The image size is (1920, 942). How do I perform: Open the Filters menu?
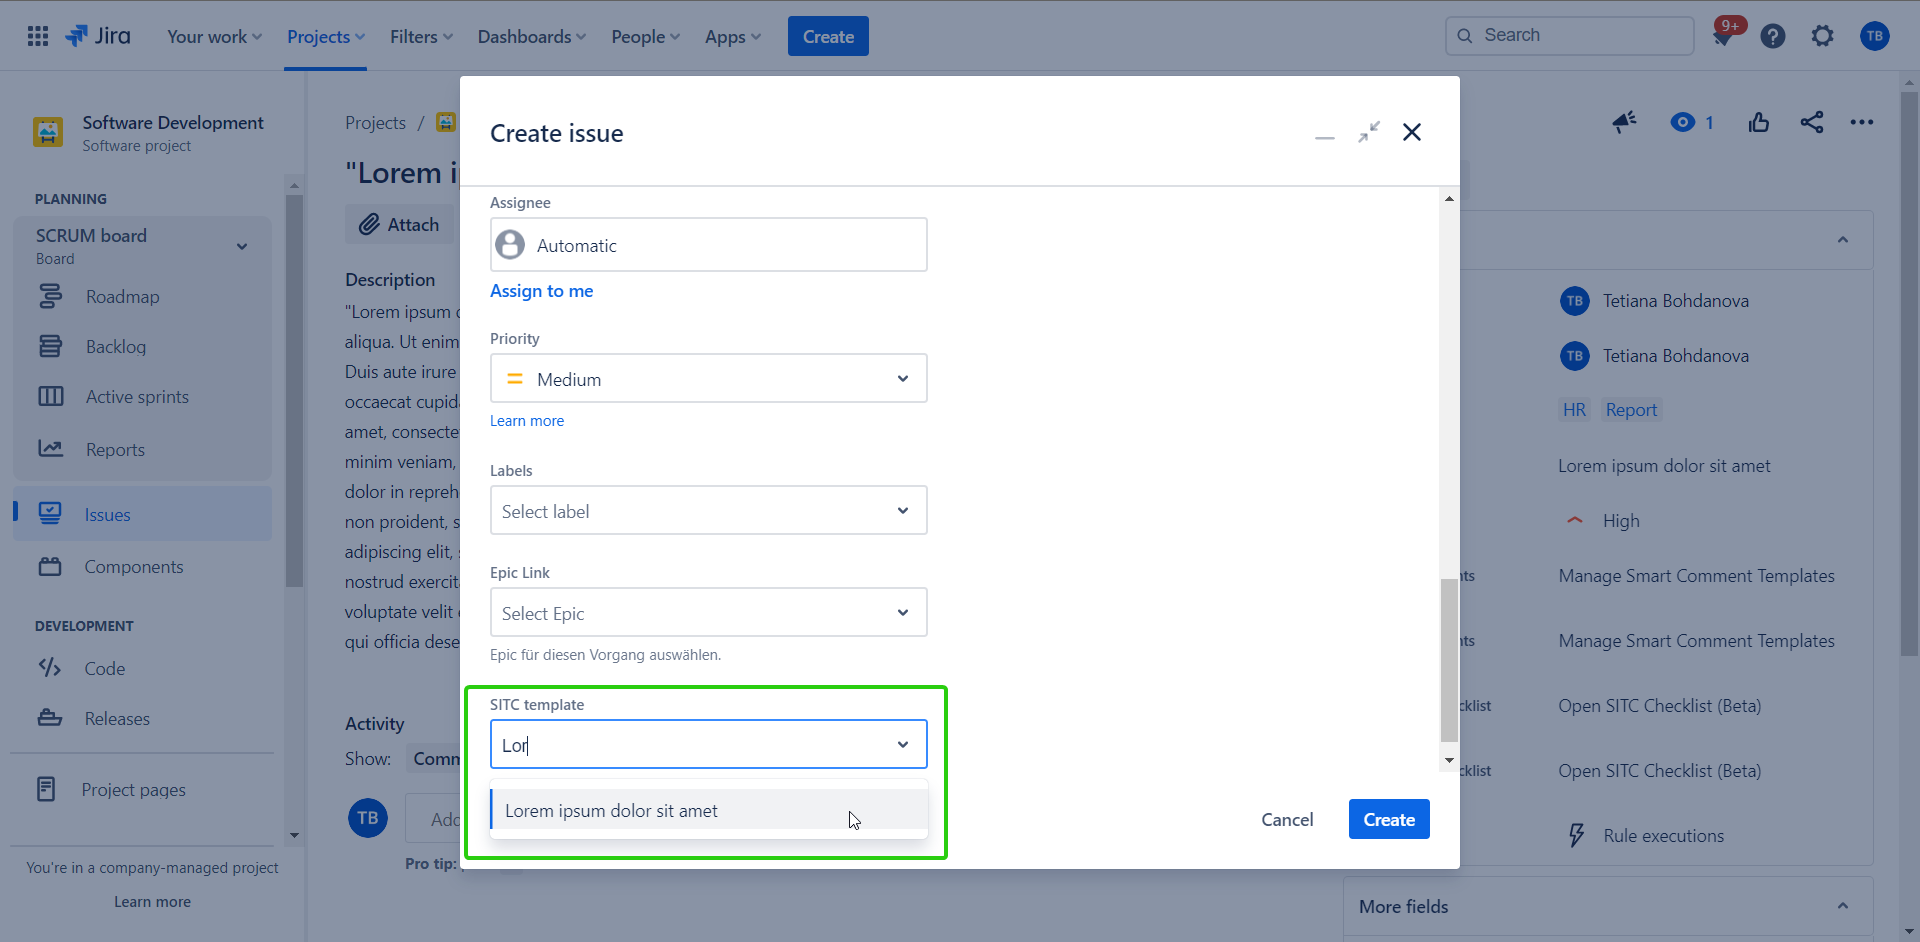coord(421,37)
